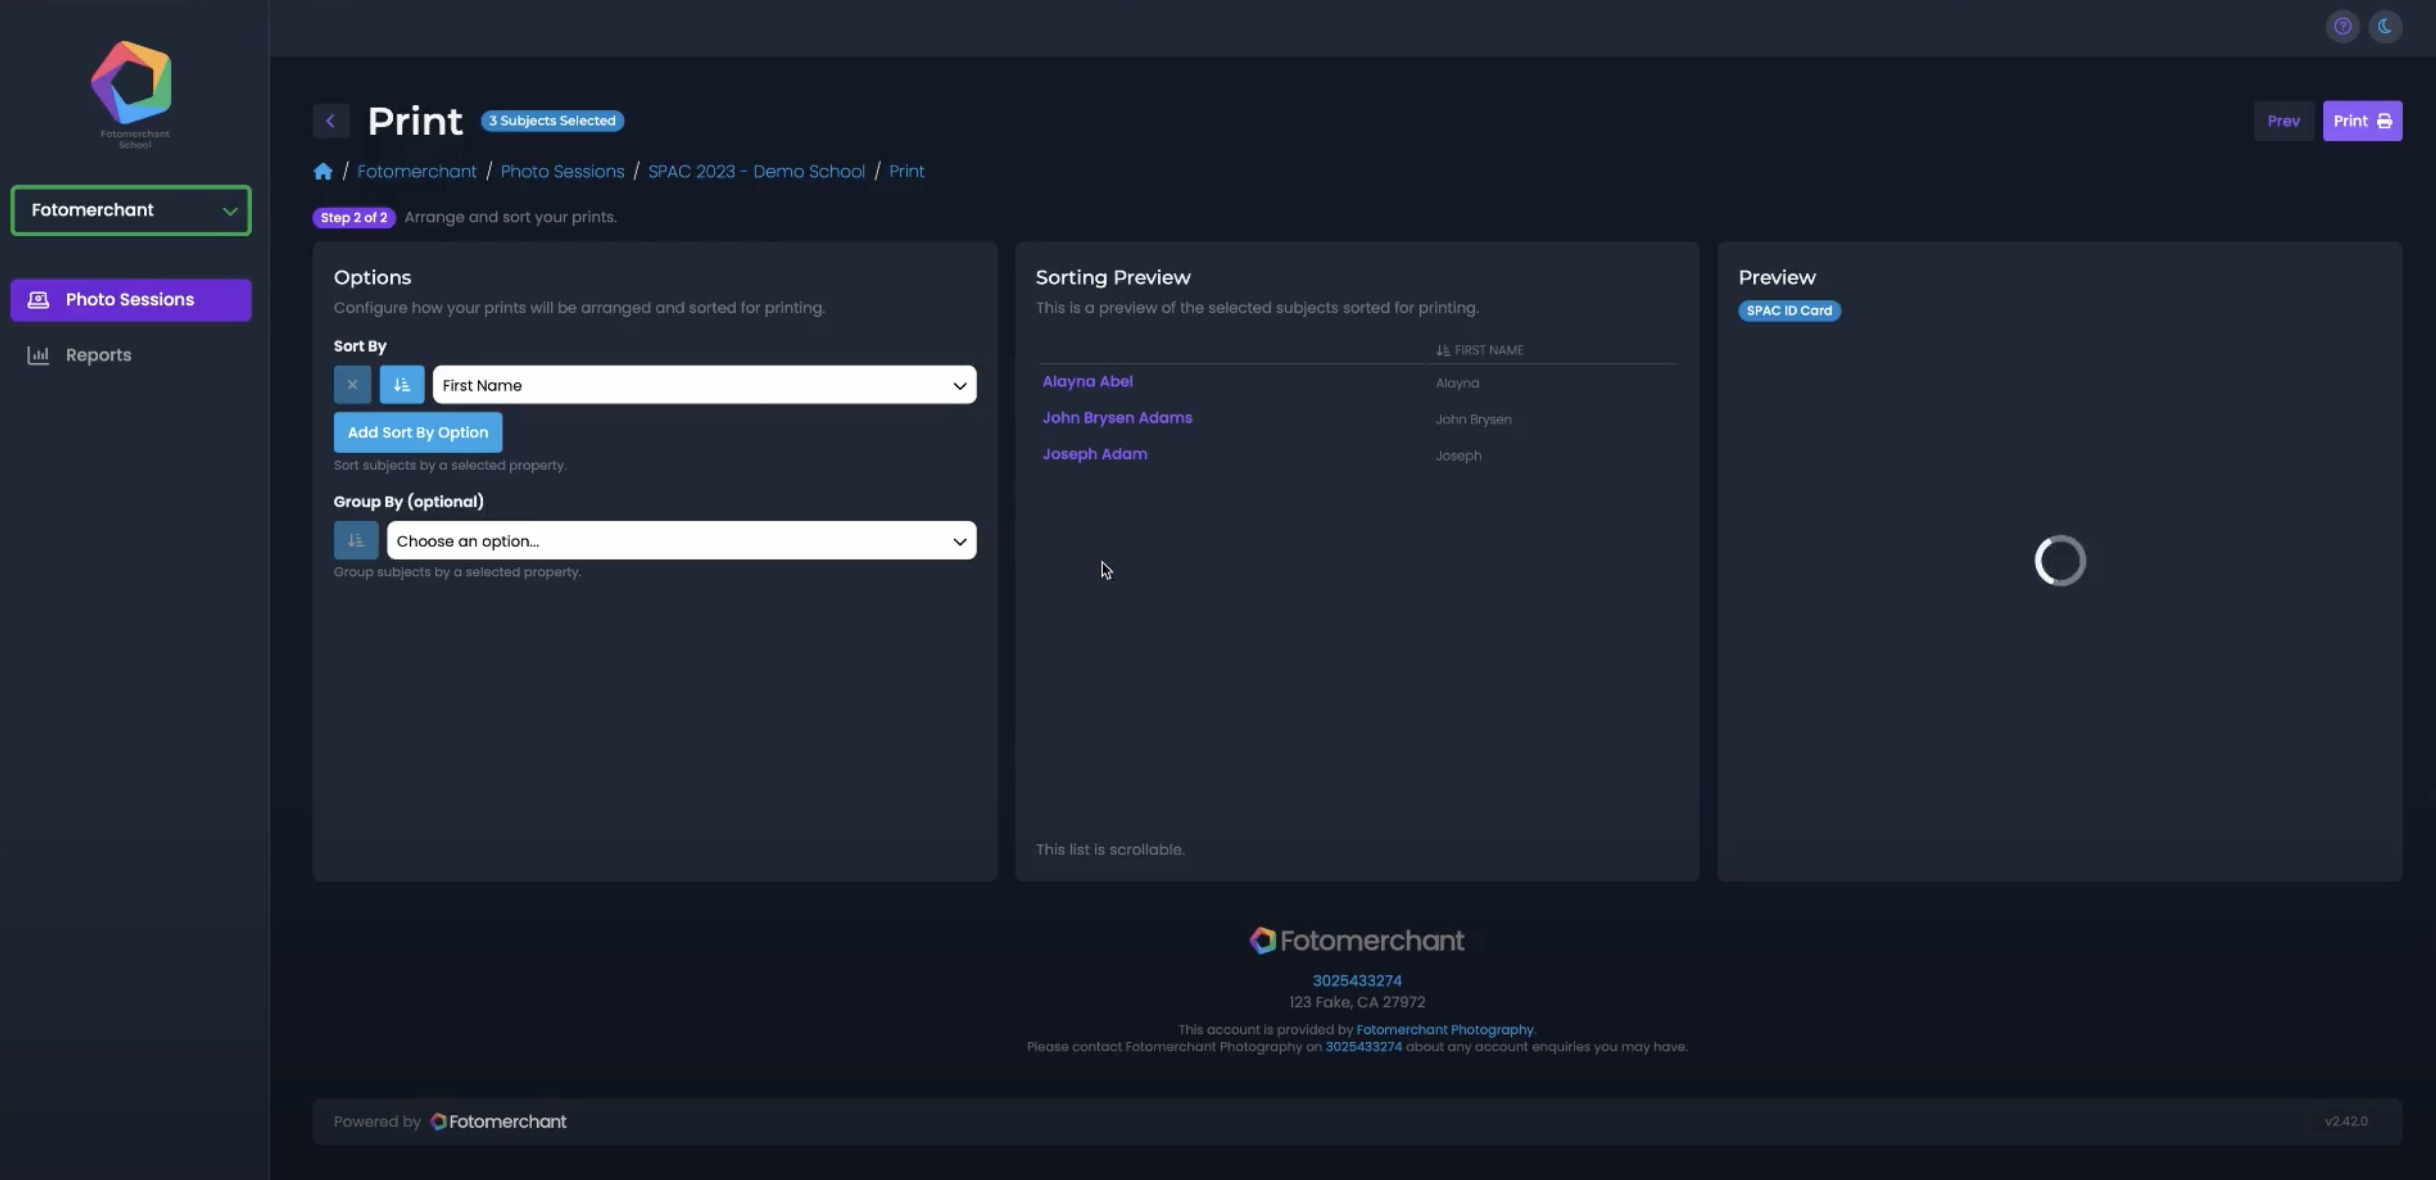The width and height of the screenshot is (2436, 1180).
Task: Open the Group By option dropdown
Action: click(681, 541)
